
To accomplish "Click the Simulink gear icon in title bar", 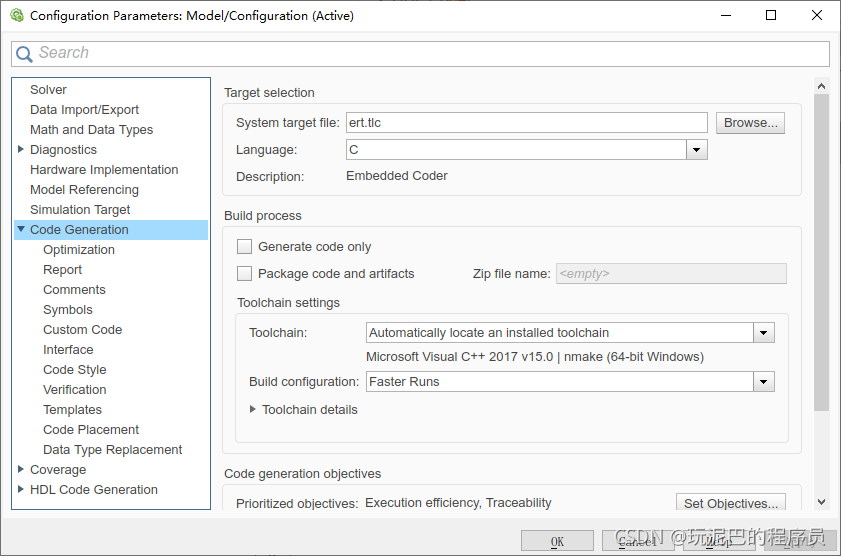I will pos(17,16).
